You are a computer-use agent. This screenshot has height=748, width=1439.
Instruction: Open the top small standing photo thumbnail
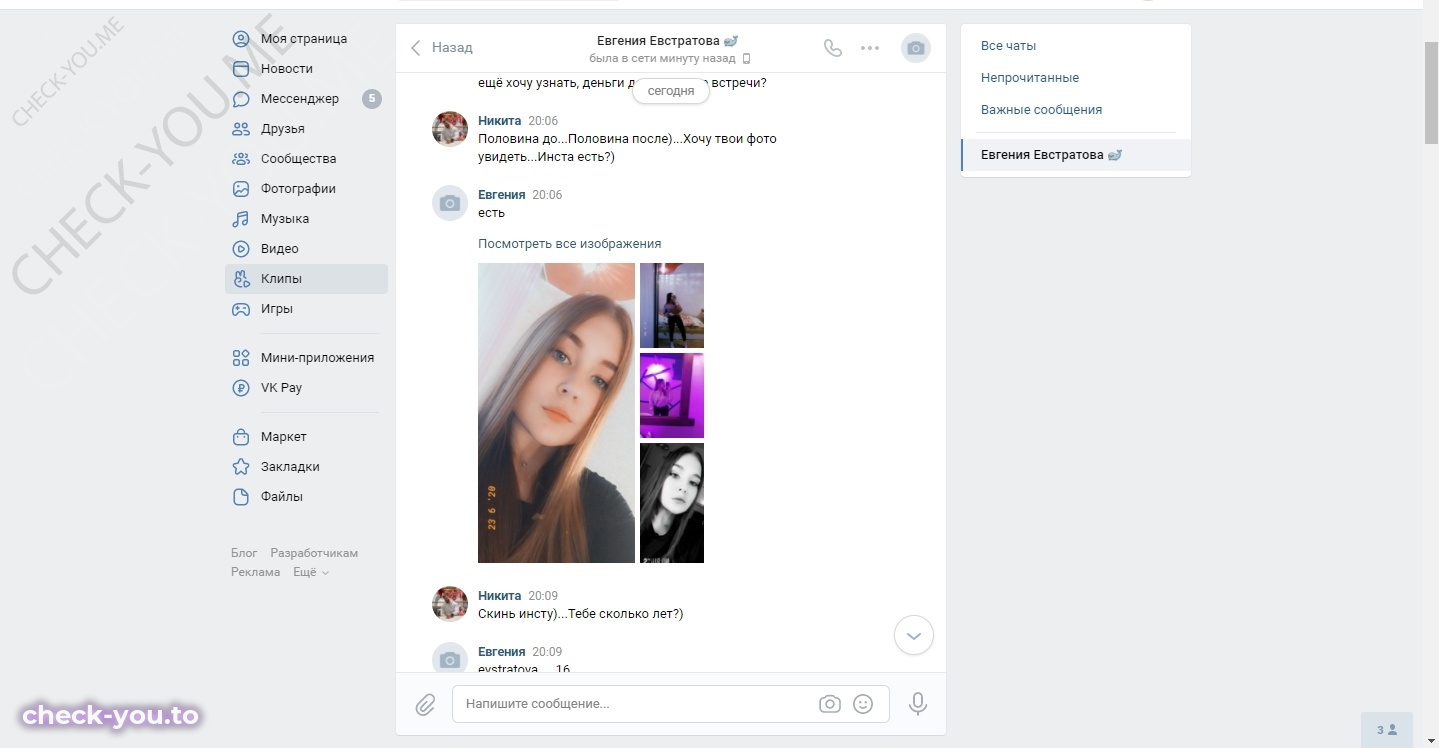tap(672, 305)
